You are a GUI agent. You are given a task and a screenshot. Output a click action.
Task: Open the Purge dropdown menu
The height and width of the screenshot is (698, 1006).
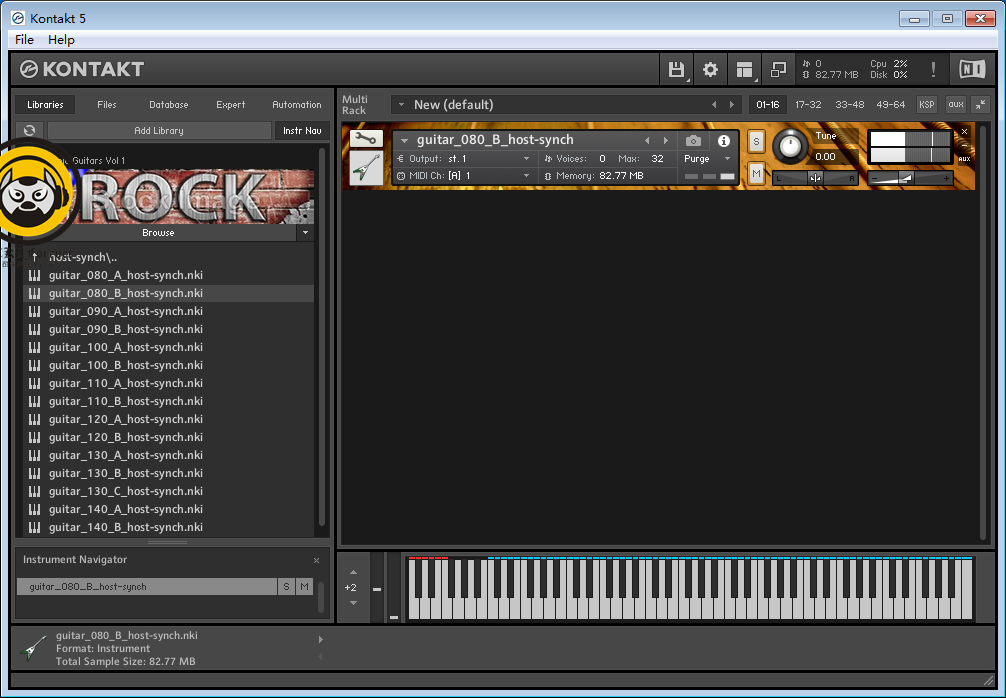click(708, 158)
